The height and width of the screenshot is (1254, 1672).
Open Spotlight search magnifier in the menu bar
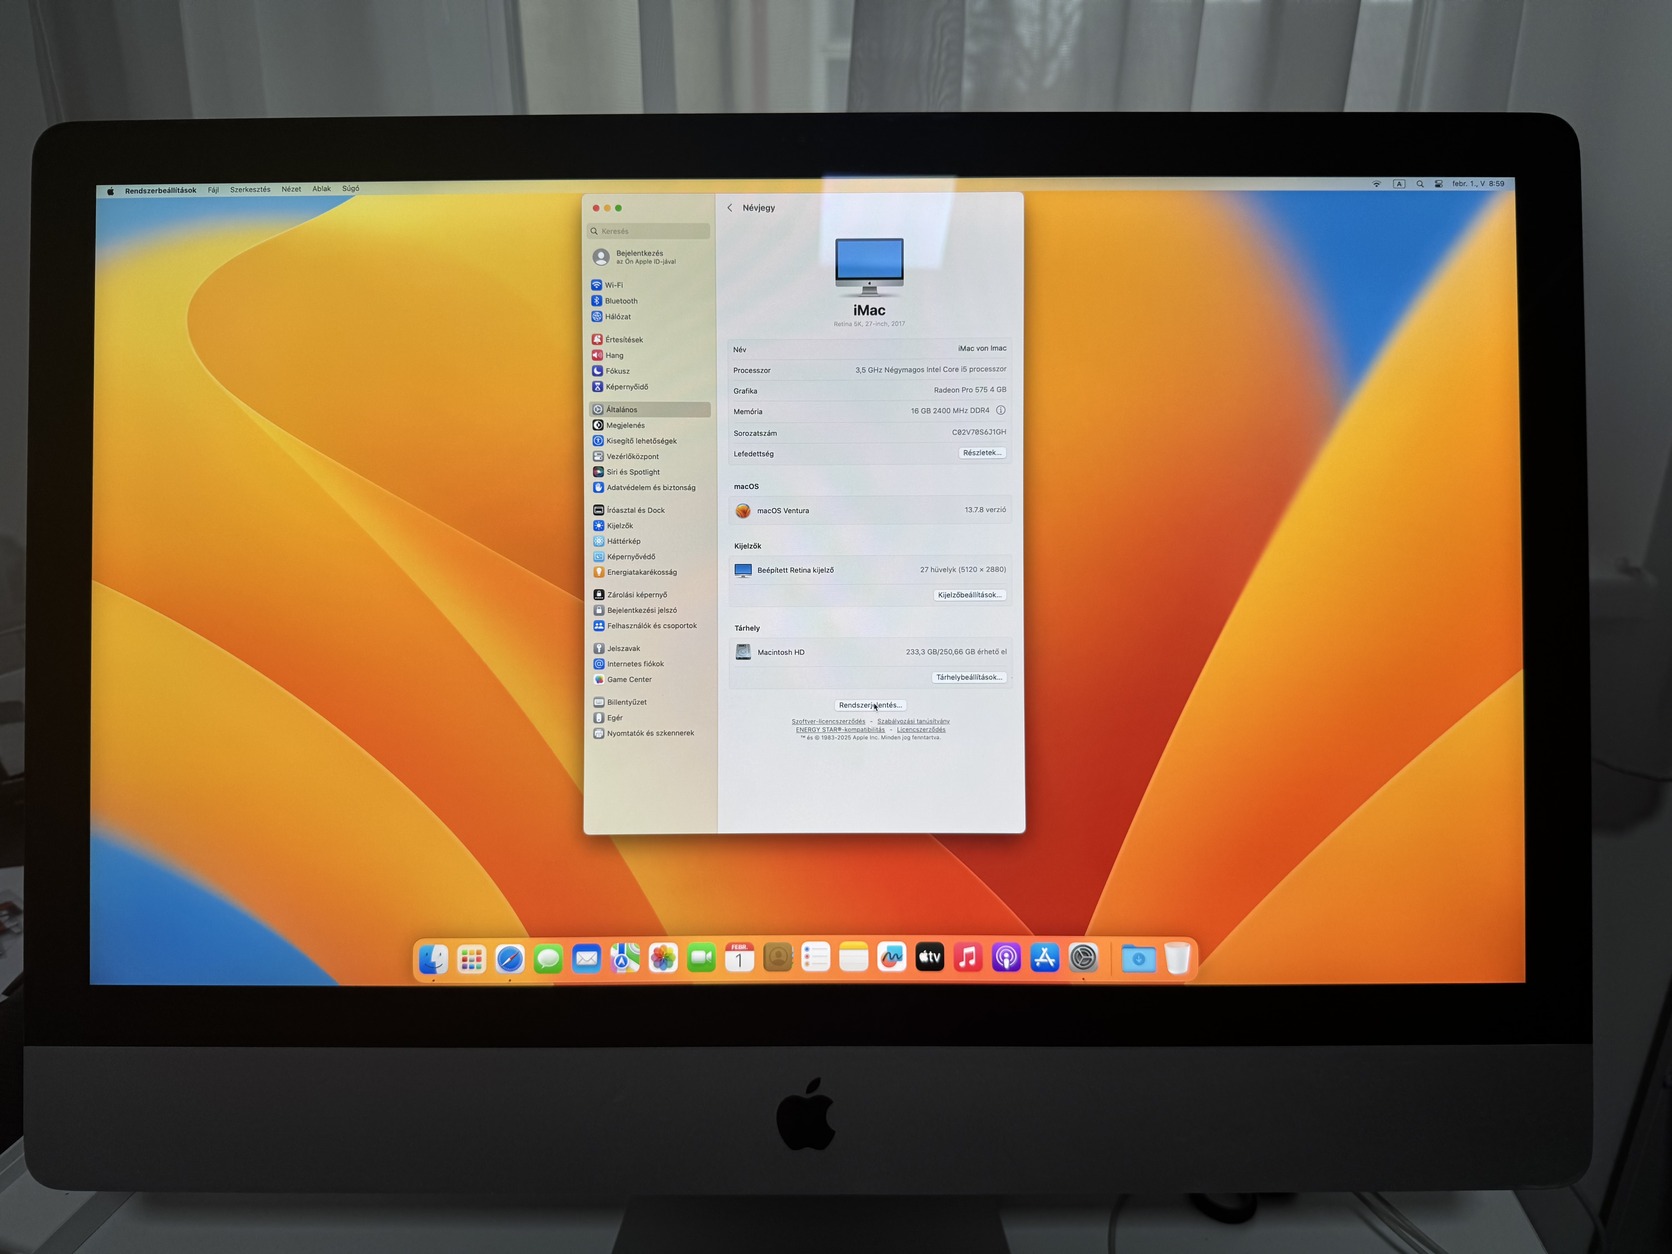(x=1420, y=184)
